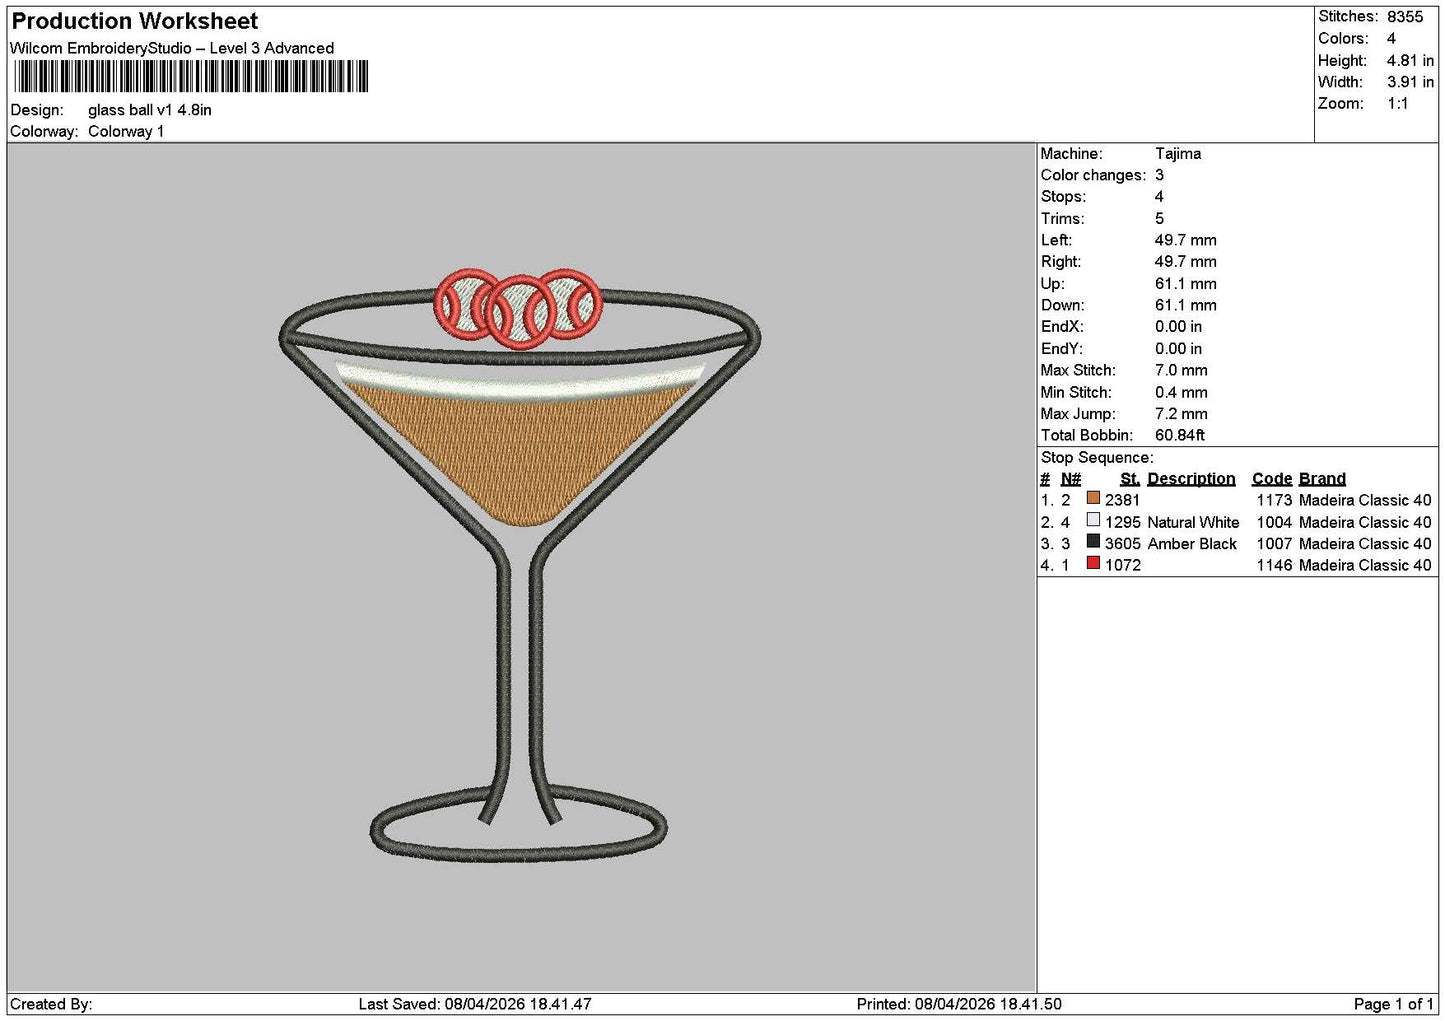Click the 'Description' column header
Screen dimensions: 1445x1021
coord(1191,479)
